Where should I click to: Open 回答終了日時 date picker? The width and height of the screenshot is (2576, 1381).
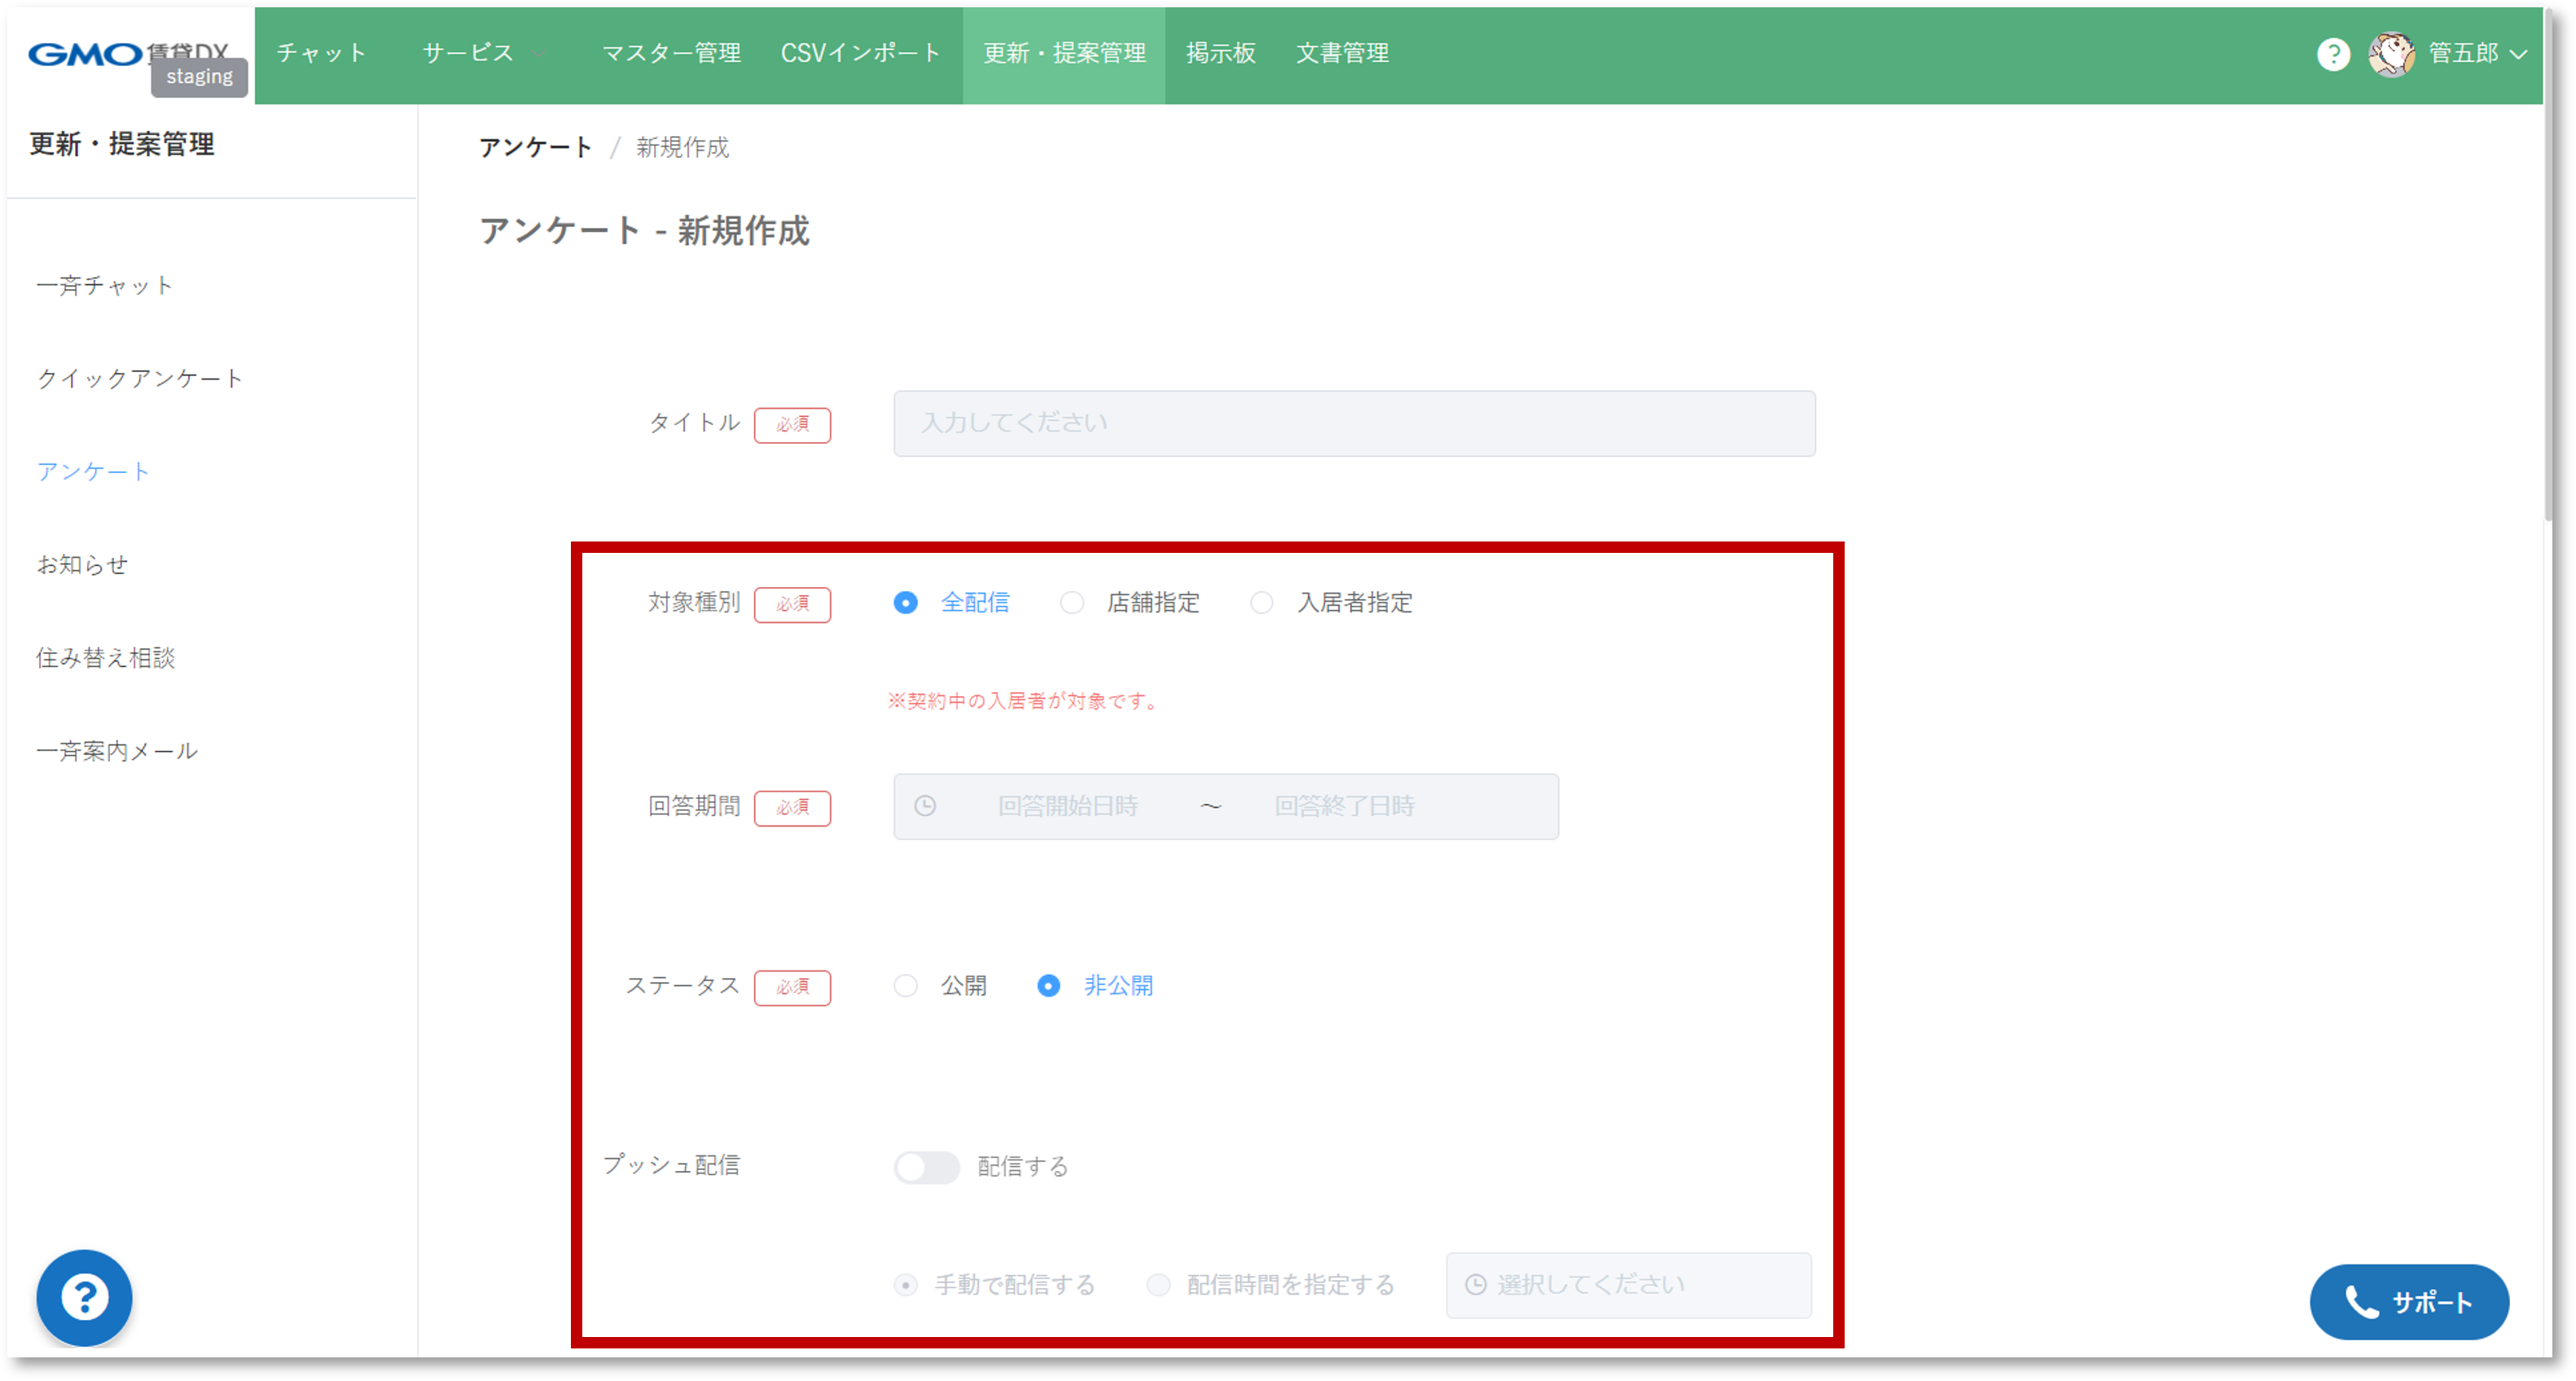[x=1343, y=806]
